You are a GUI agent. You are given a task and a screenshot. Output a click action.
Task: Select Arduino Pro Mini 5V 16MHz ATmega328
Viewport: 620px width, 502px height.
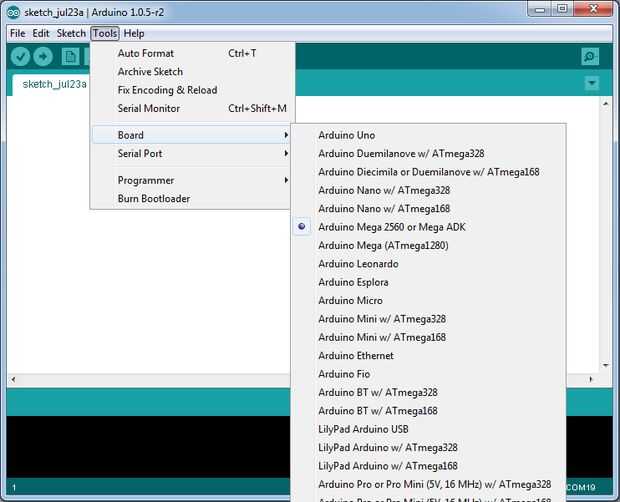429,484
